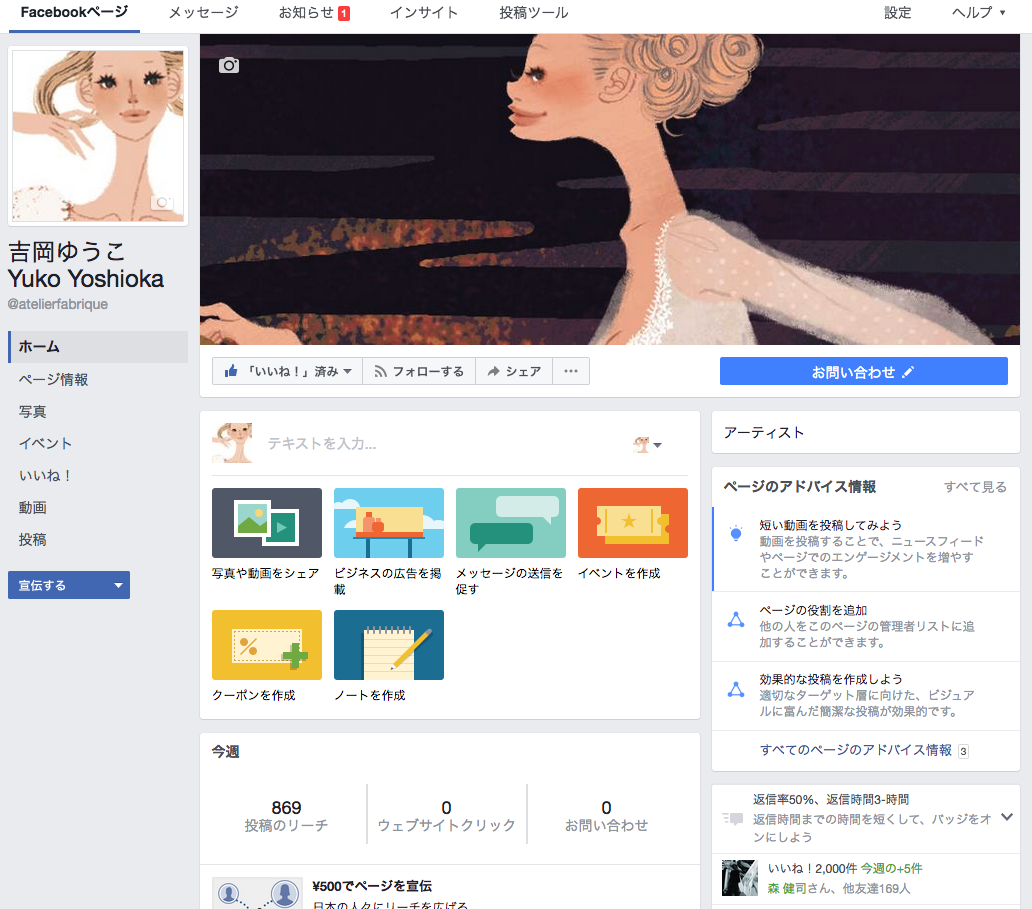The width and height of the screenshot is (1032, 909).
Task: Click the cover photo illustration
Action: tap(609, 189)
